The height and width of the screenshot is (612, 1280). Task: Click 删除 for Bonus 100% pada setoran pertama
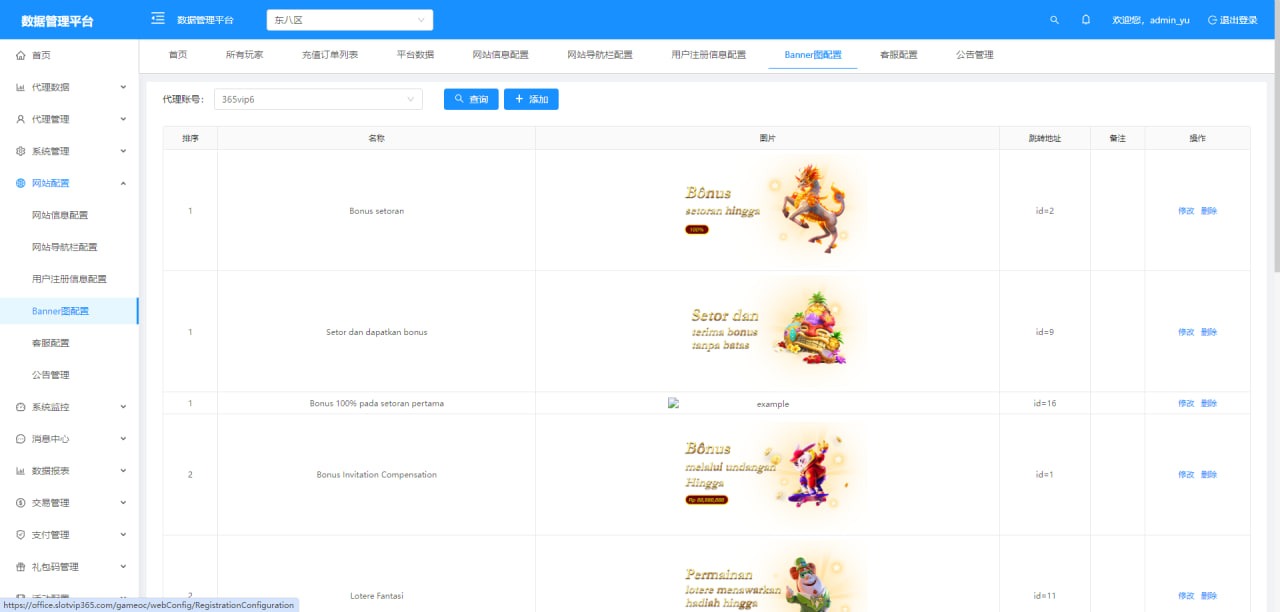(1209, 403)
